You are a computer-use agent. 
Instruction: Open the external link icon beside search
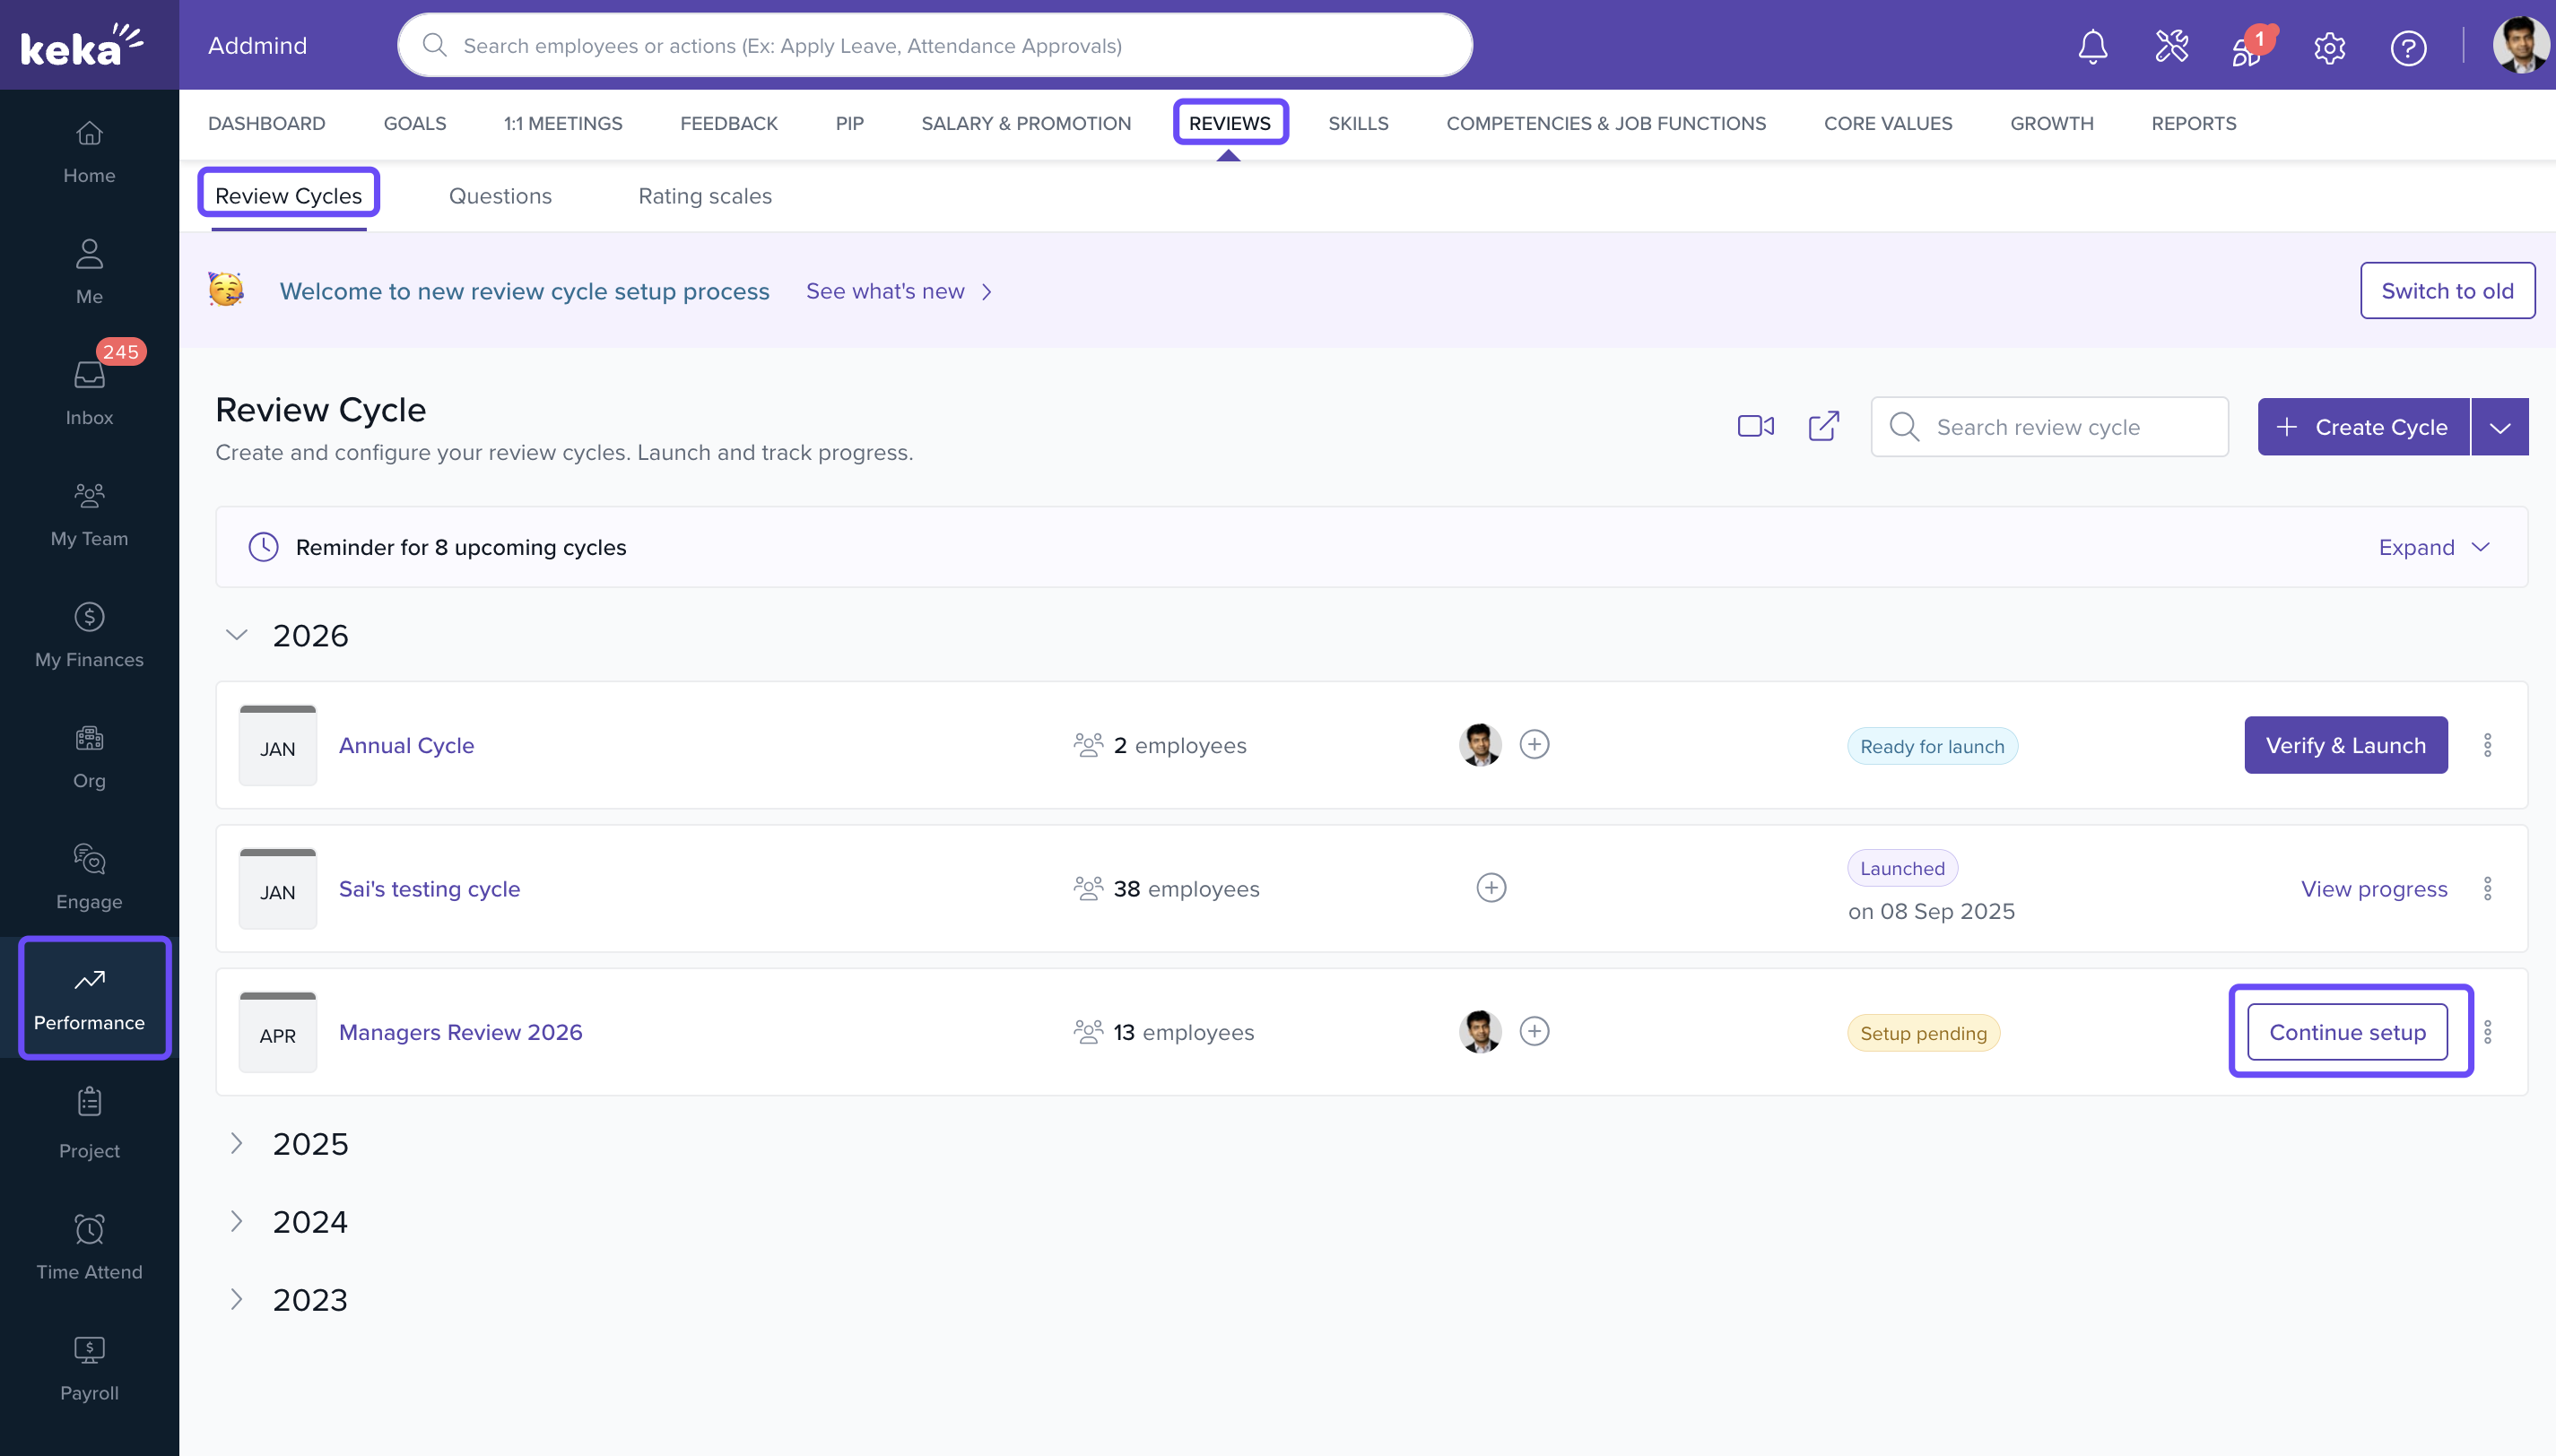(1824, 427)
